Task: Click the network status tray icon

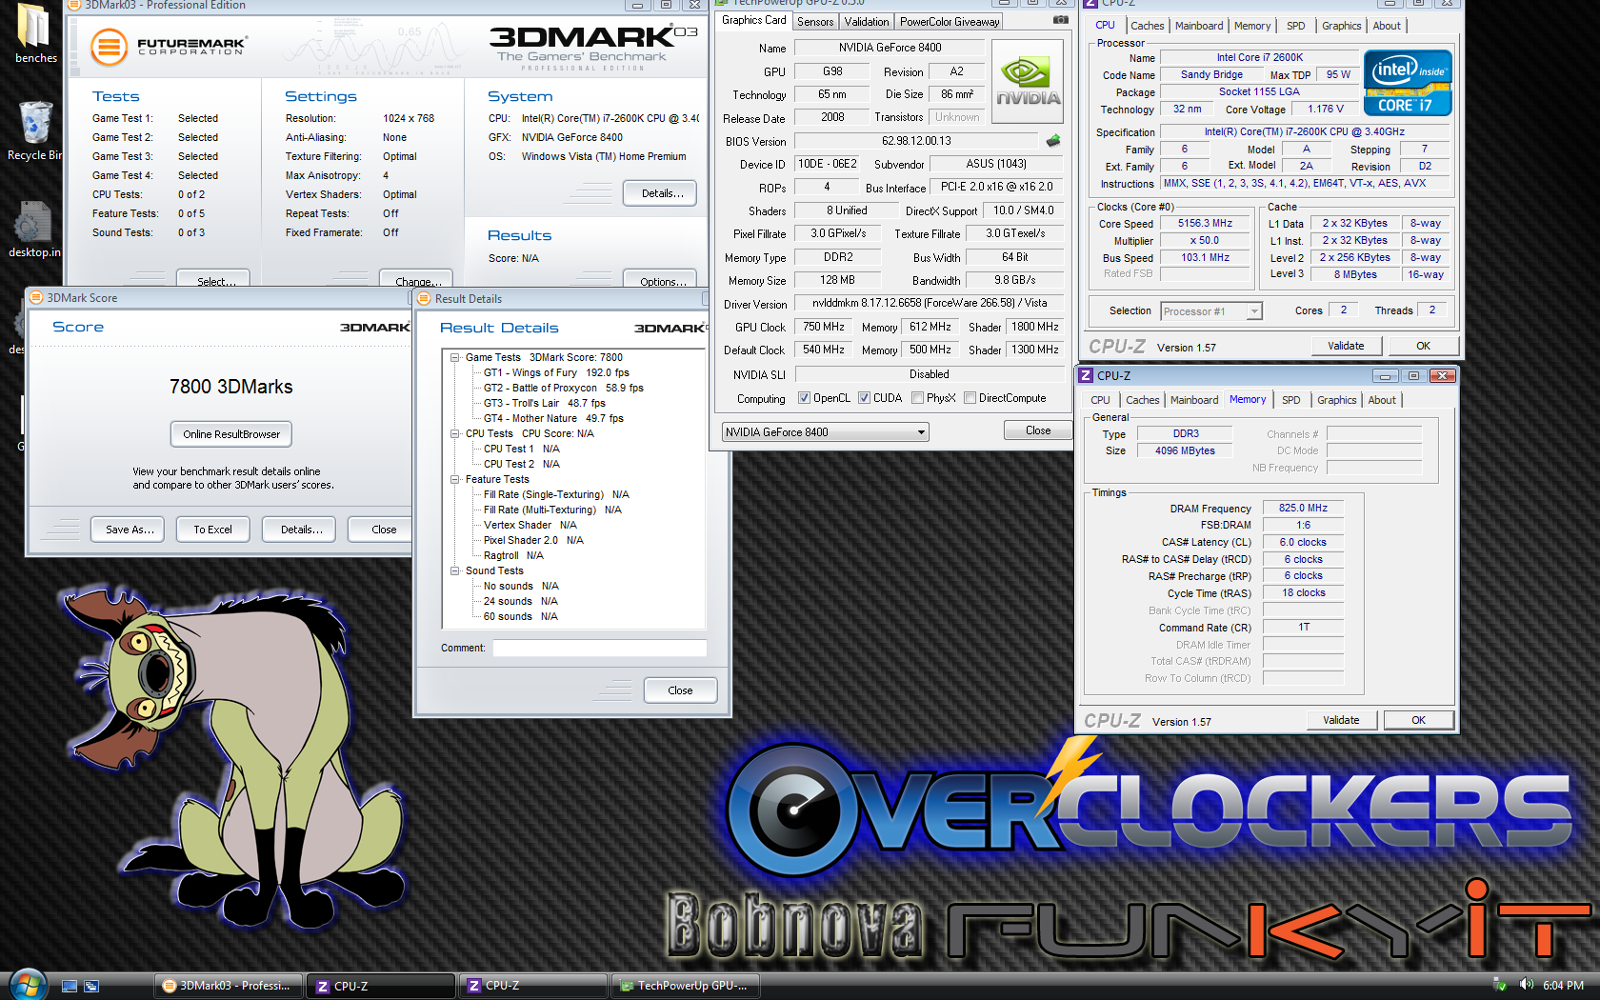Action: (x=1499, y=985)
